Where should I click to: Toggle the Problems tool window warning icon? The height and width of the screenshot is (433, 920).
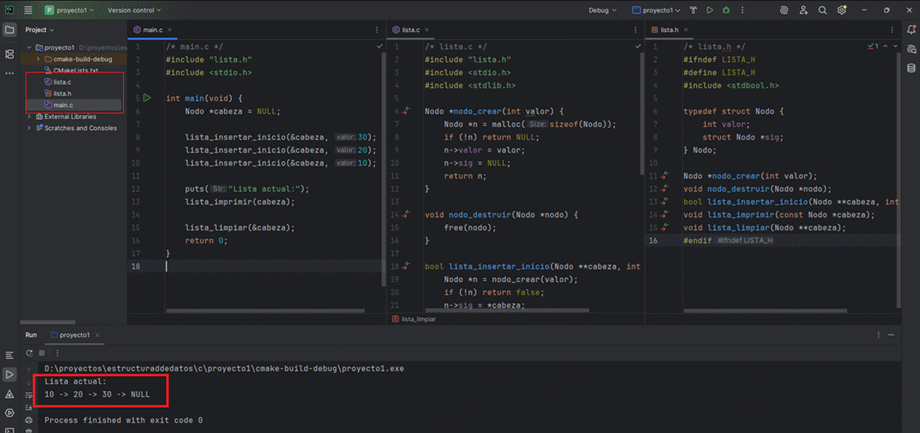(10, 394)
